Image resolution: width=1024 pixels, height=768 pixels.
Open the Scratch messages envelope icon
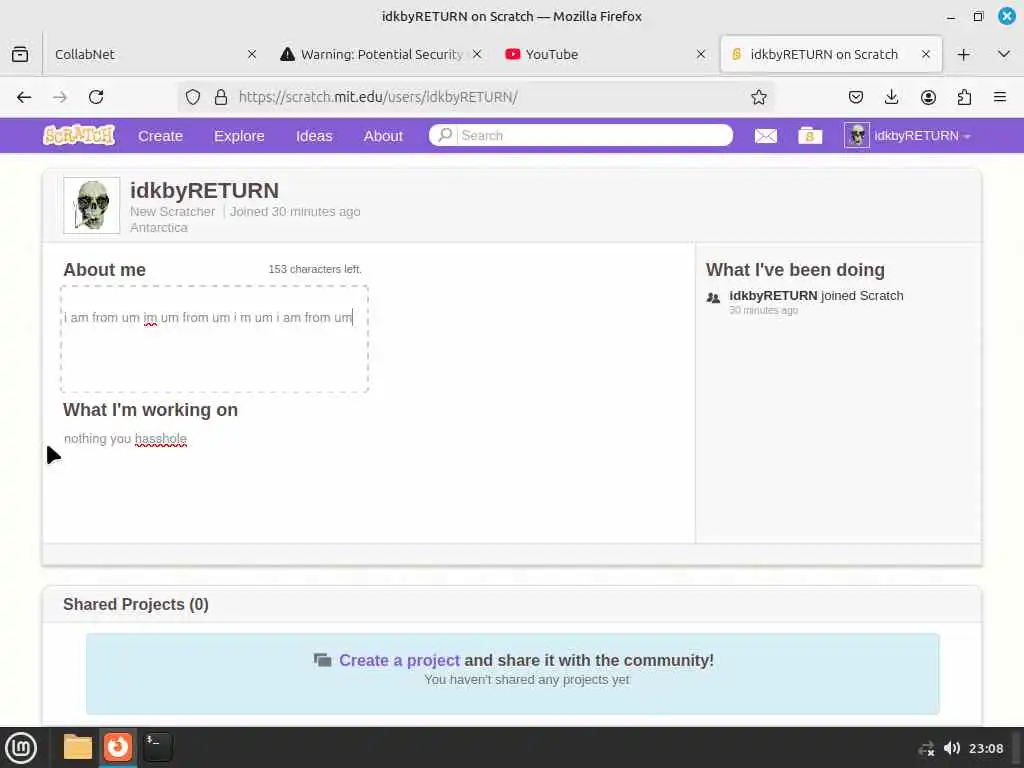click(765, 135)
